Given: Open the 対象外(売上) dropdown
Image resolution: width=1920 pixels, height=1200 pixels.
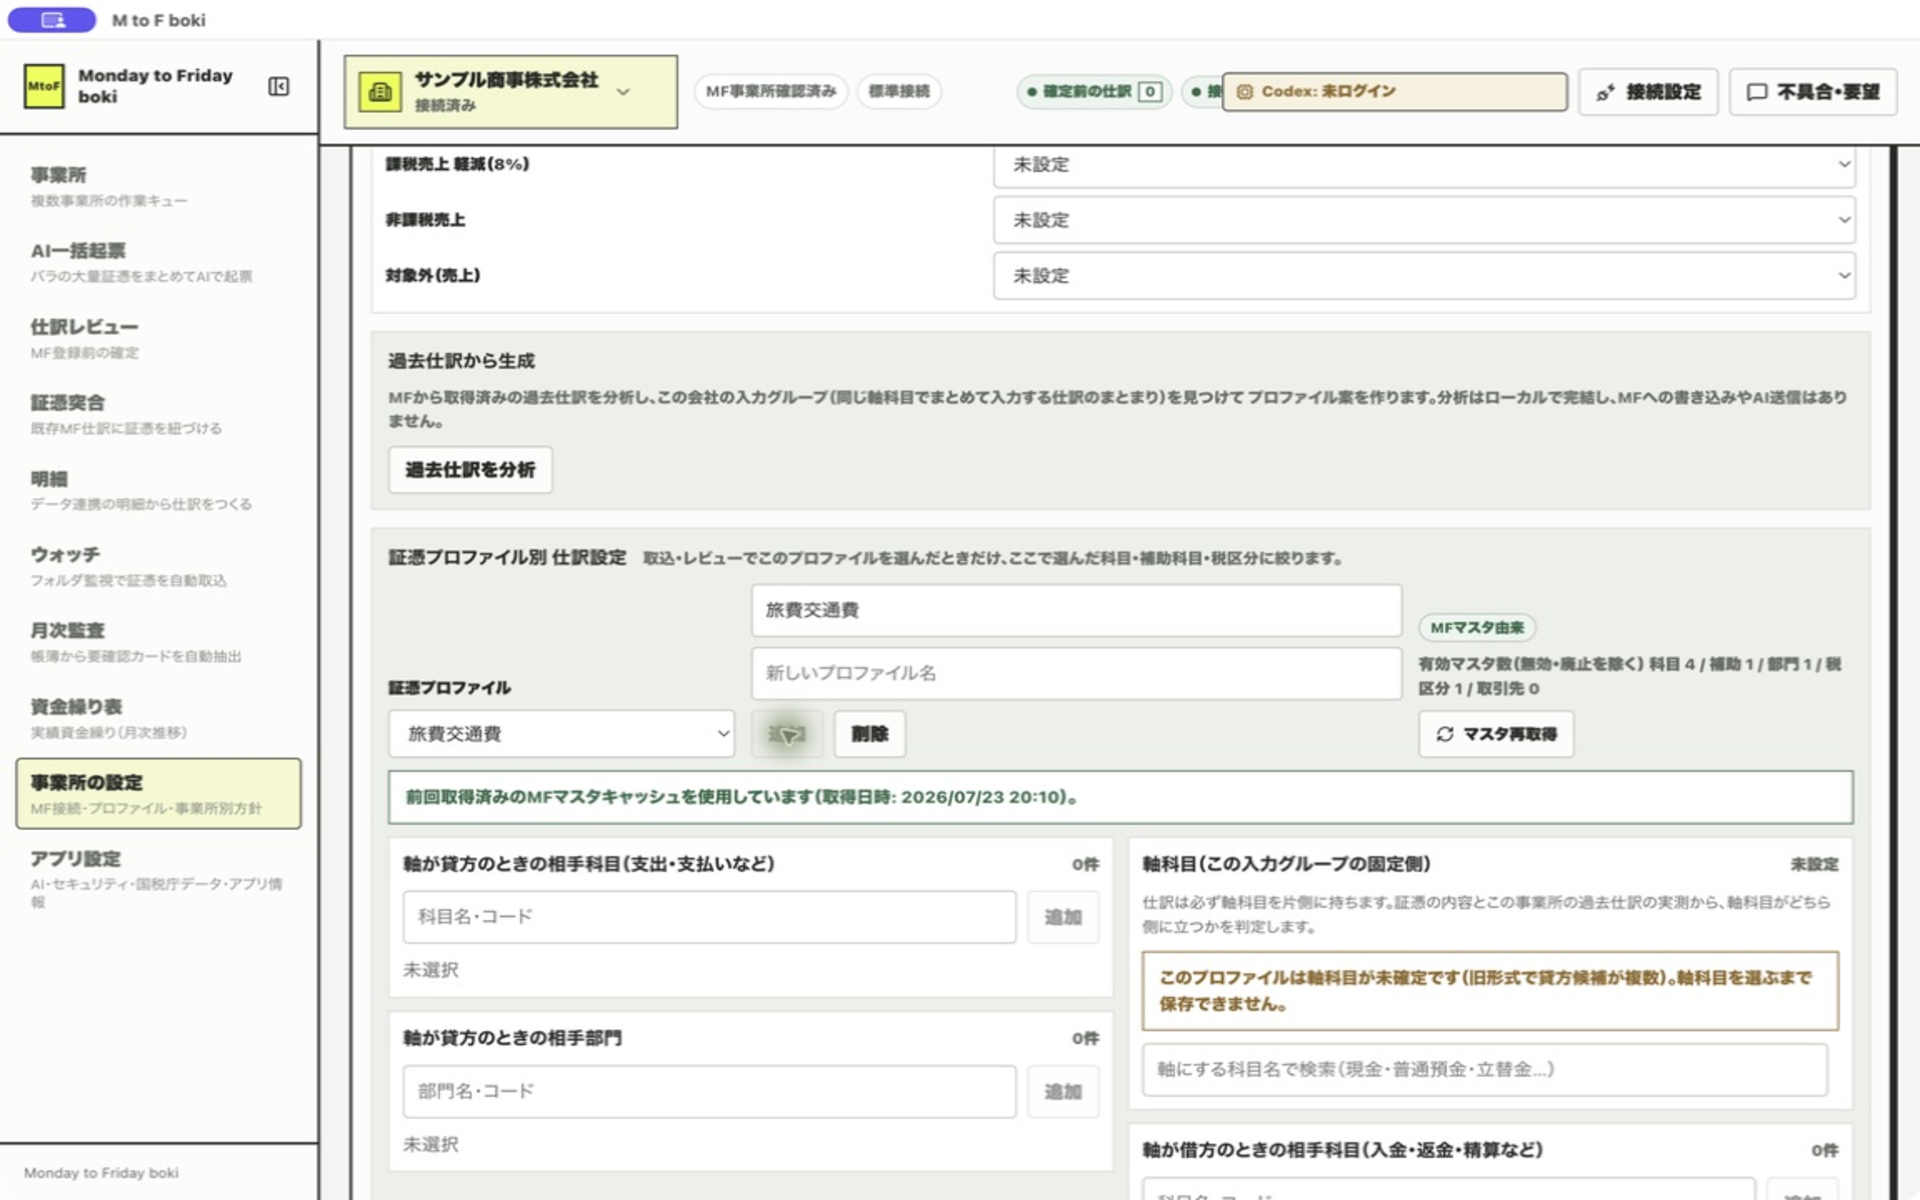Looking at the screenshot, I should pyautogui.click(x=1424, y=276).
